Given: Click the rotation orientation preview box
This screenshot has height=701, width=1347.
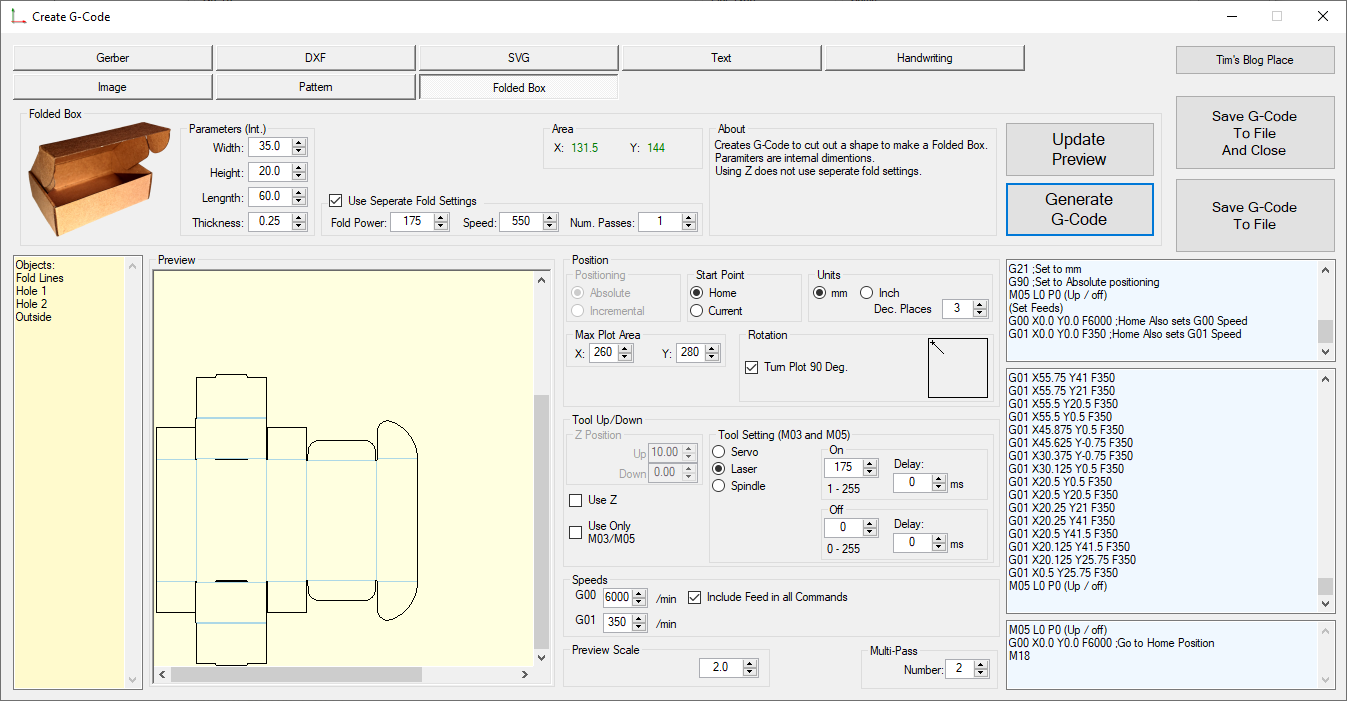Looking at the screenshot, I should coord(957,368).
